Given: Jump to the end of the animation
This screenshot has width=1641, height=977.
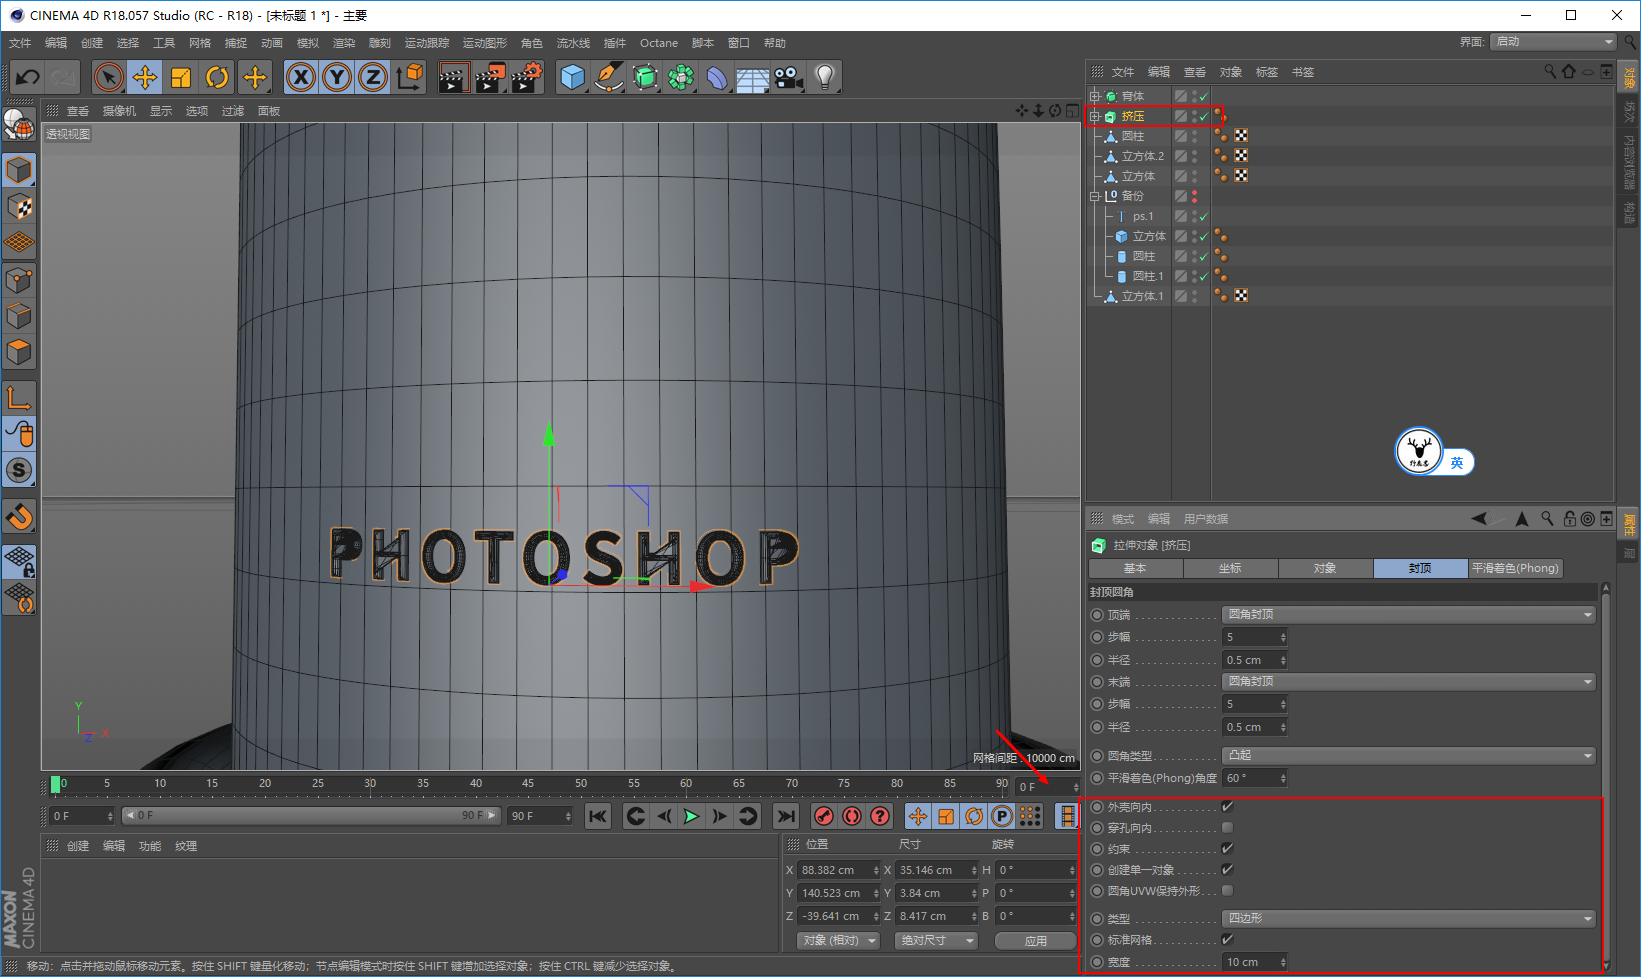Looking at the screenshot, I should pos(787,817).
